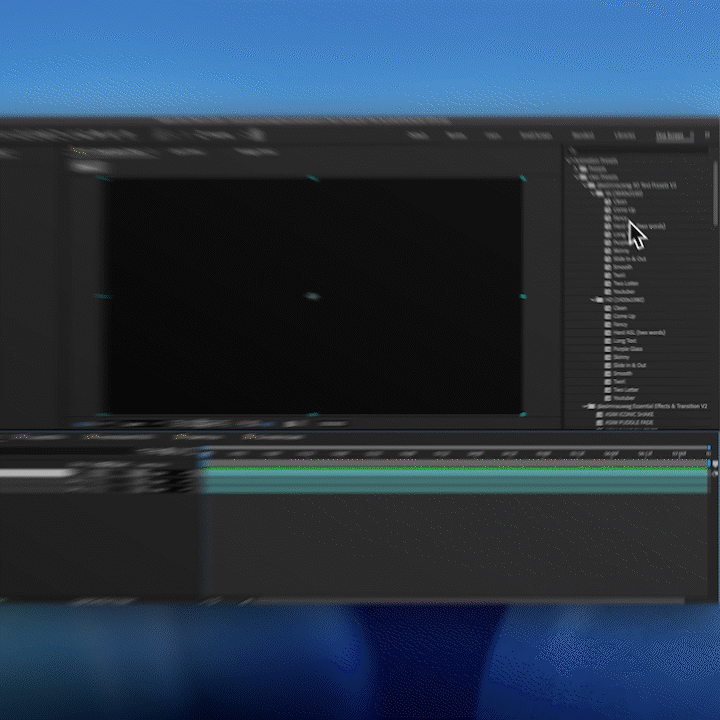Open the Effects & Presets panel menu icon
Viewport: 720px width, 720px height.
pos(707,135)
